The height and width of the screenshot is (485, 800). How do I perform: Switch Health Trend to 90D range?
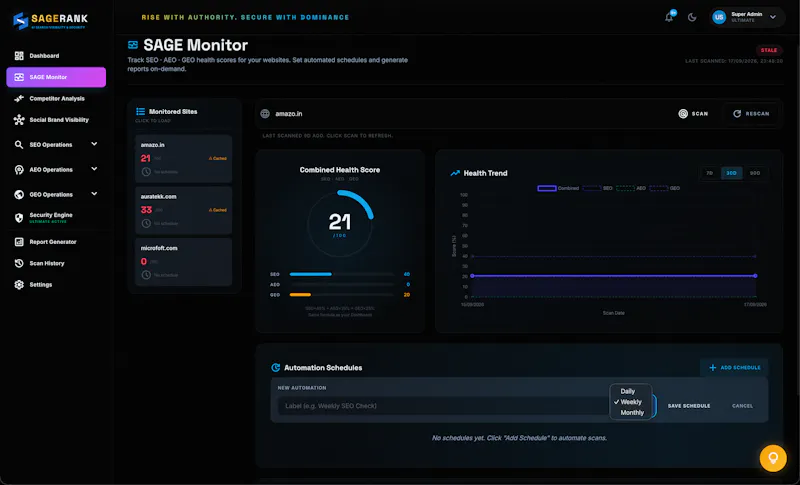coord(755,173)
